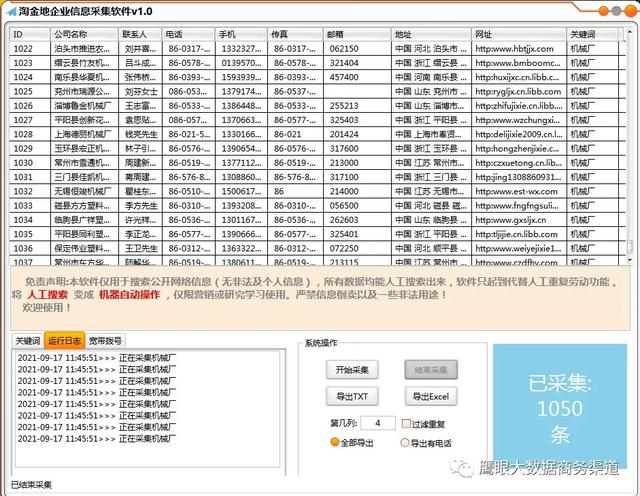The height and width of the screenshot is (496, 640).
Task: Choose the 导出有电话 radio option
Action: click(404, 442)
